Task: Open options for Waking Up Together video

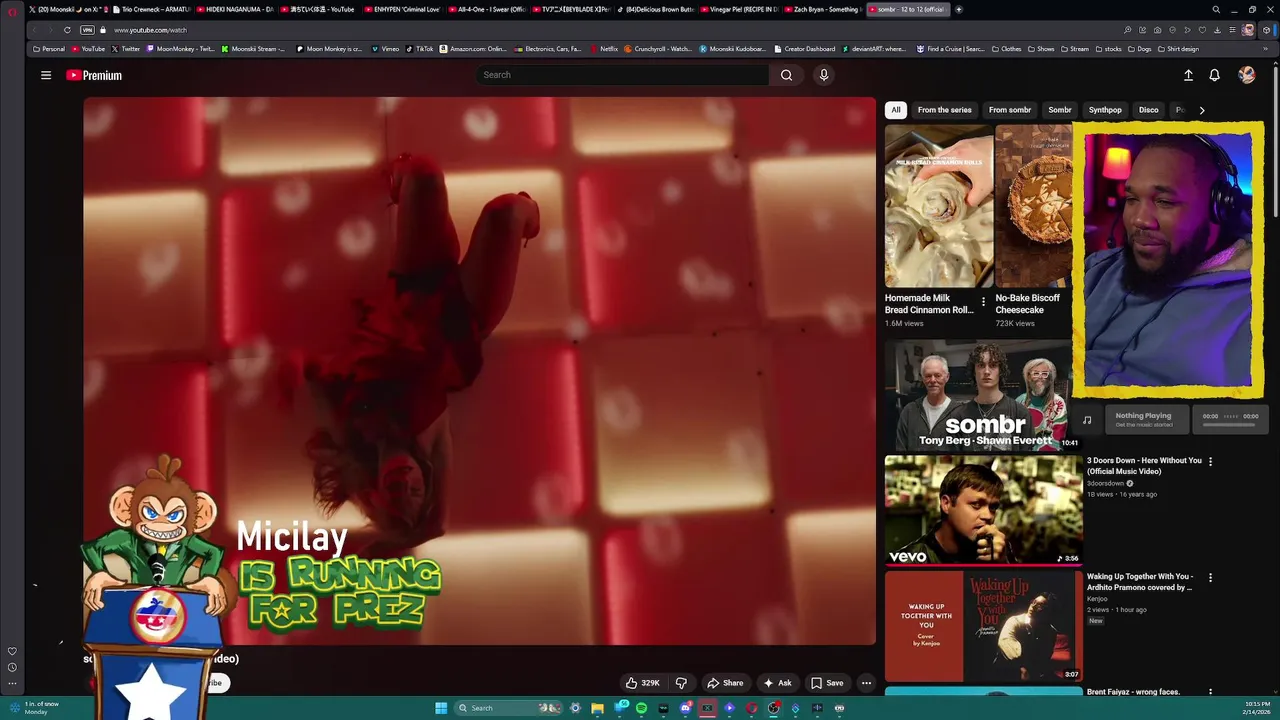Action: pos(1210,577)
